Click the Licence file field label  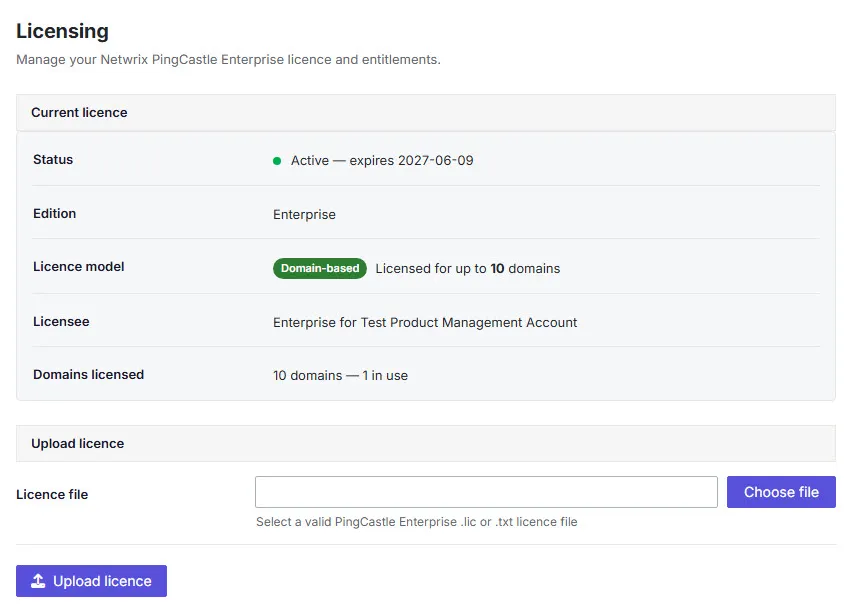point(52,494)
